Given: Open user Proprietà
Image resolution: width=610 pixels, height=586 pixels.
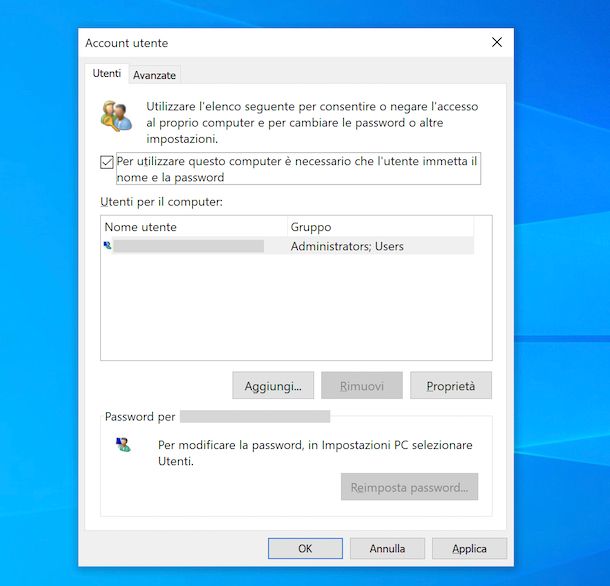Looking at the screenshot, I should 451,386.
